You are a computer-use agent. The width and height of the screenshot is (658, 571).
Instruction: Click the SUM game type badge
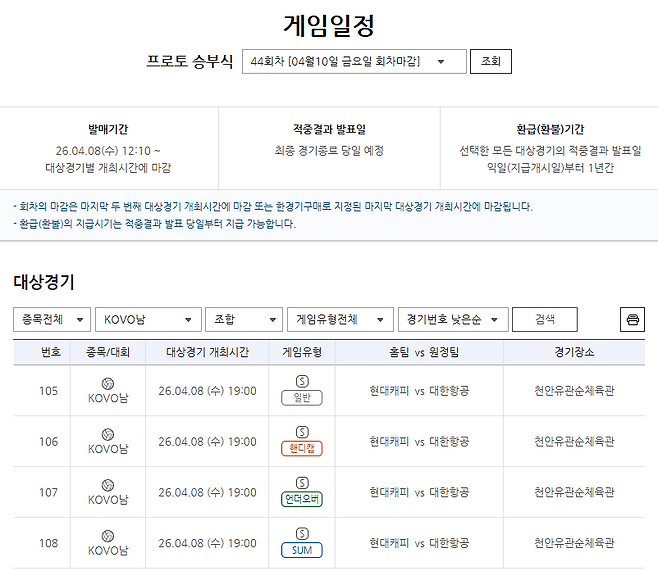302,550
